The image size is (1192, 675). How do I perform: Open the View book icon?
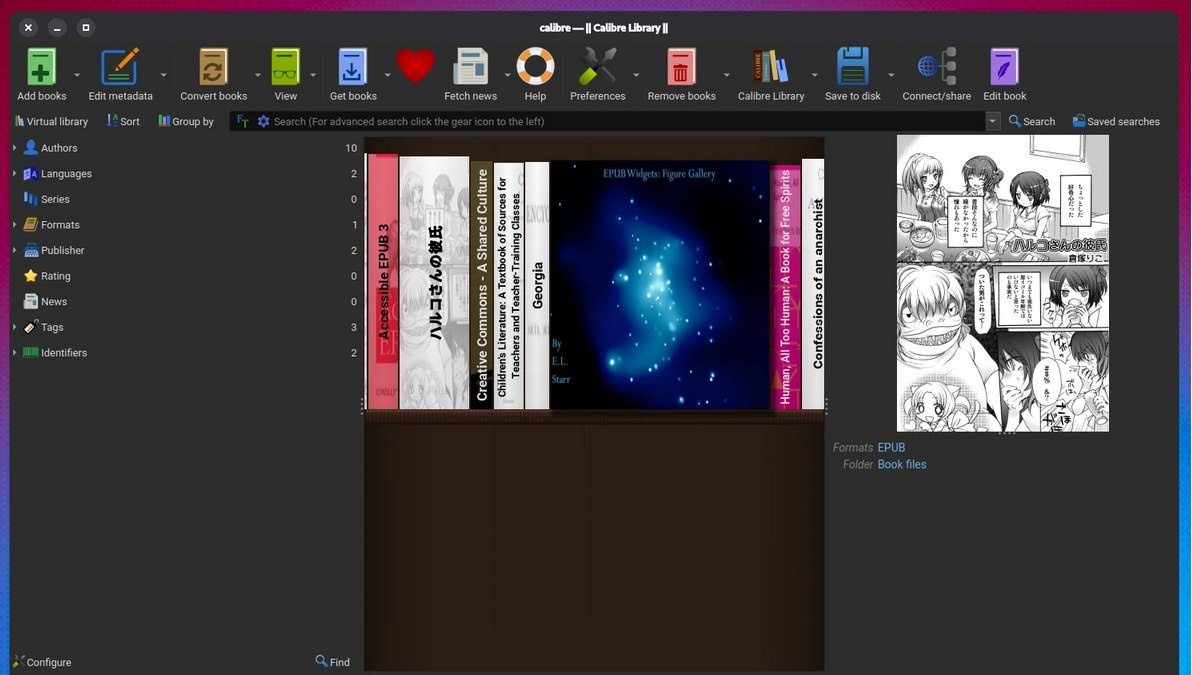[x=285, y=67]
